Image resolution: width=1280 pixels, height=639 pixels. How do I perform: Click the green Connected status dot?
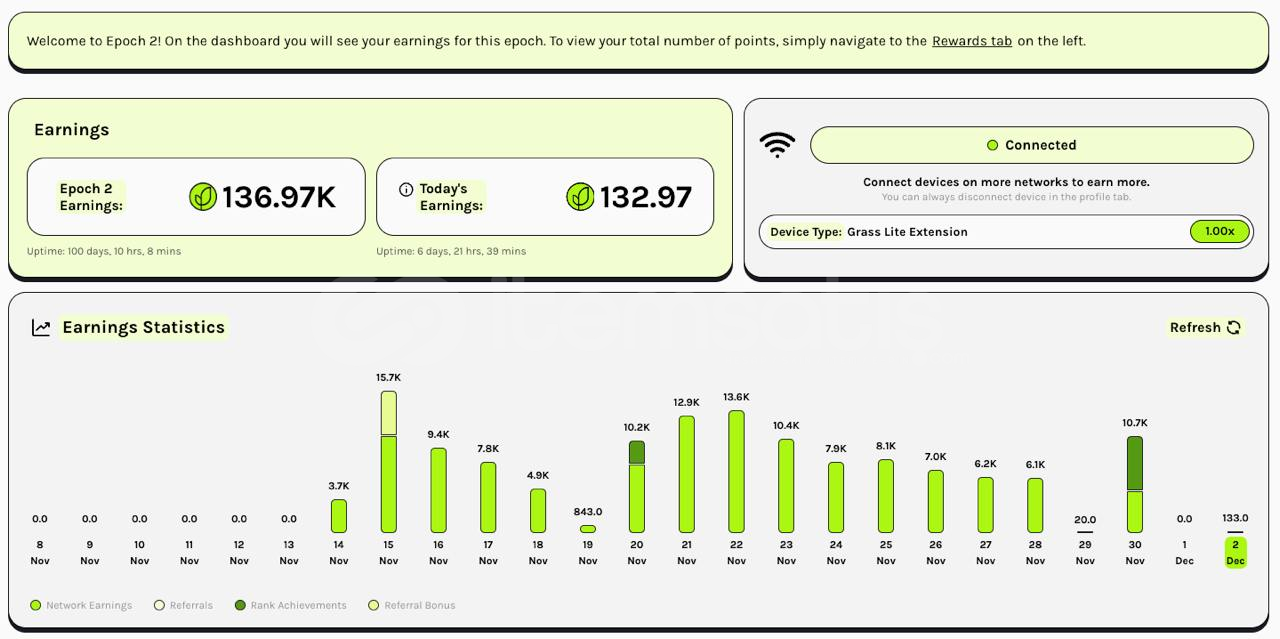coord(992,145)
